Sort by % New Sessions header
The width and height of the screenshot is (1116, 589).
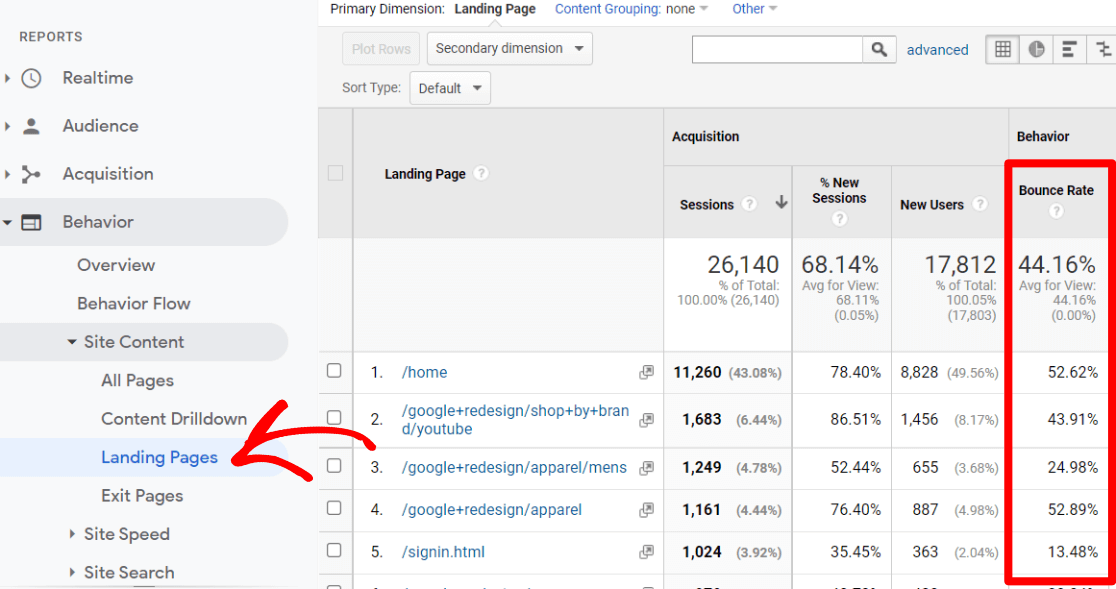840,191
